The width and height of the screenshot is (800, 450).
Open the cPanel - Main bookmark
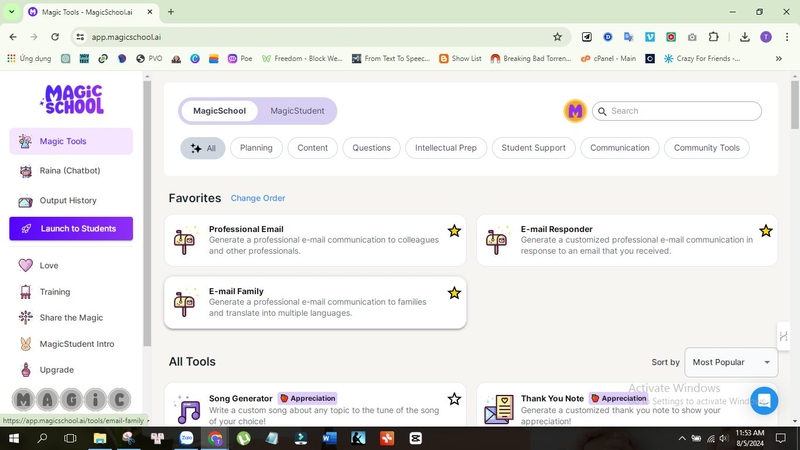(x=608, y=59)
